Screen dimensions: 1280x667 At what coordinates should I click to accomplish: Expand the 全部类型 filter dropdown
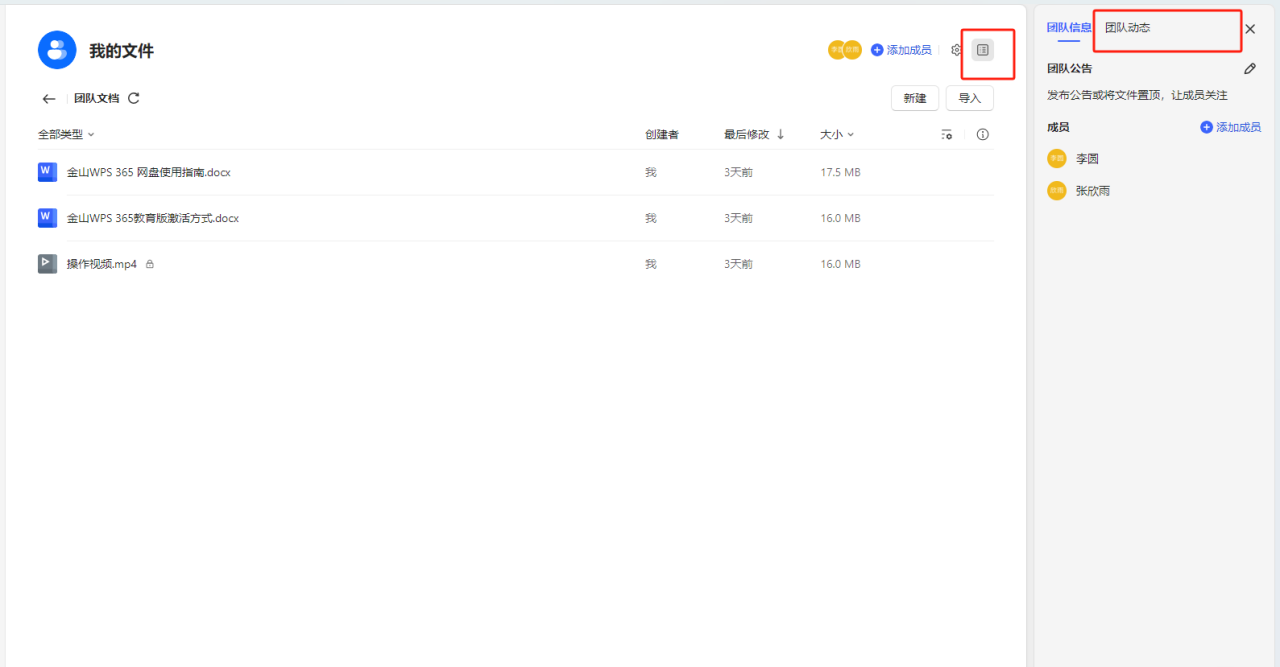point(66,135)
